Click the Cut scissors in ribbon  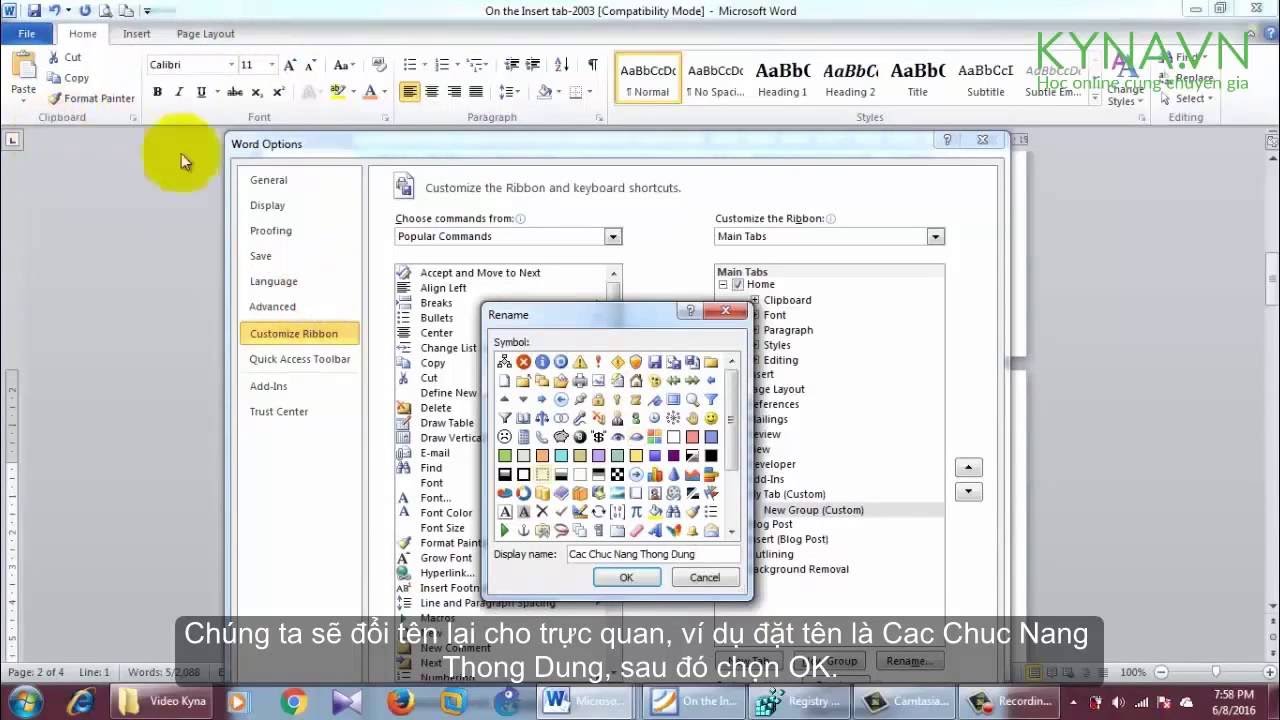pyautogui.click(x=52, y=57)
